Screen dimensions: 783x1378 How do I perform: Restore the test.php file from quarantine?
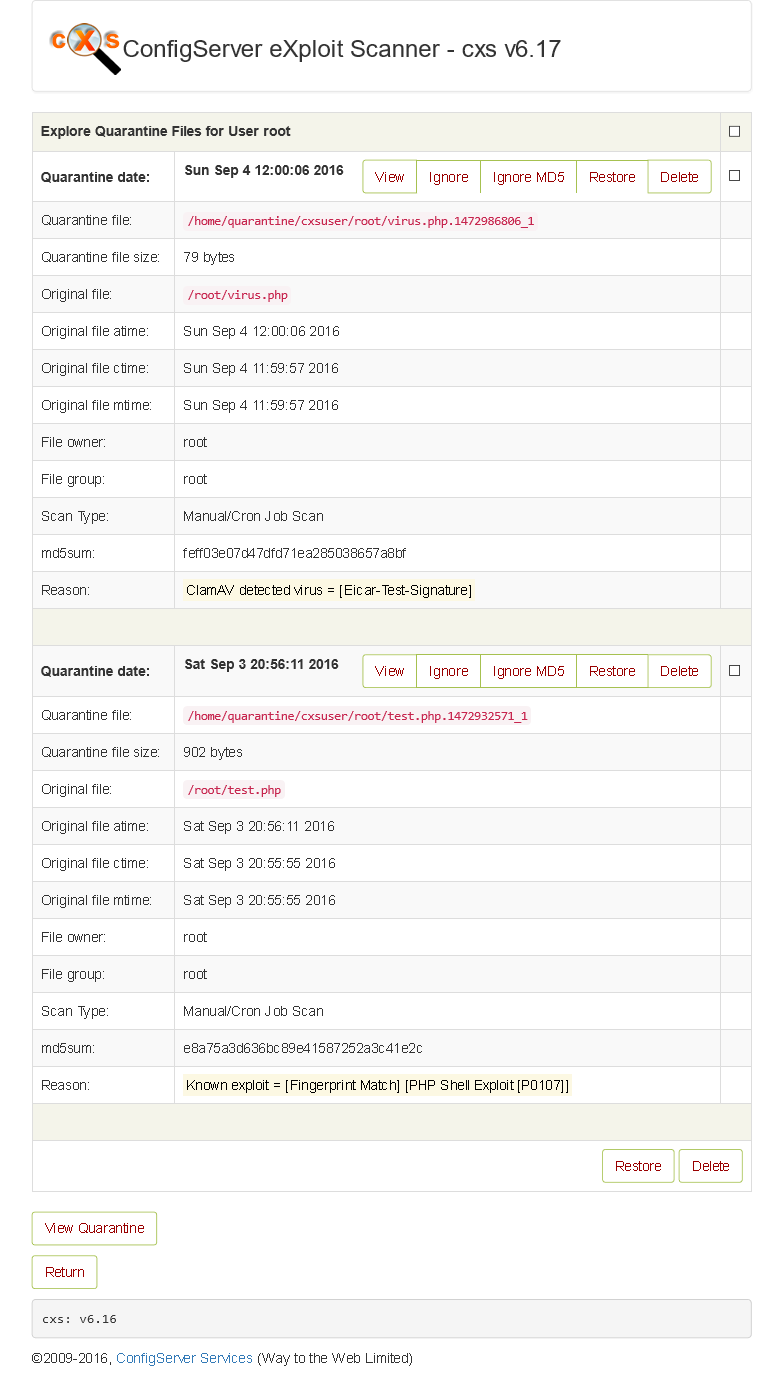click(x=612, y=671)
